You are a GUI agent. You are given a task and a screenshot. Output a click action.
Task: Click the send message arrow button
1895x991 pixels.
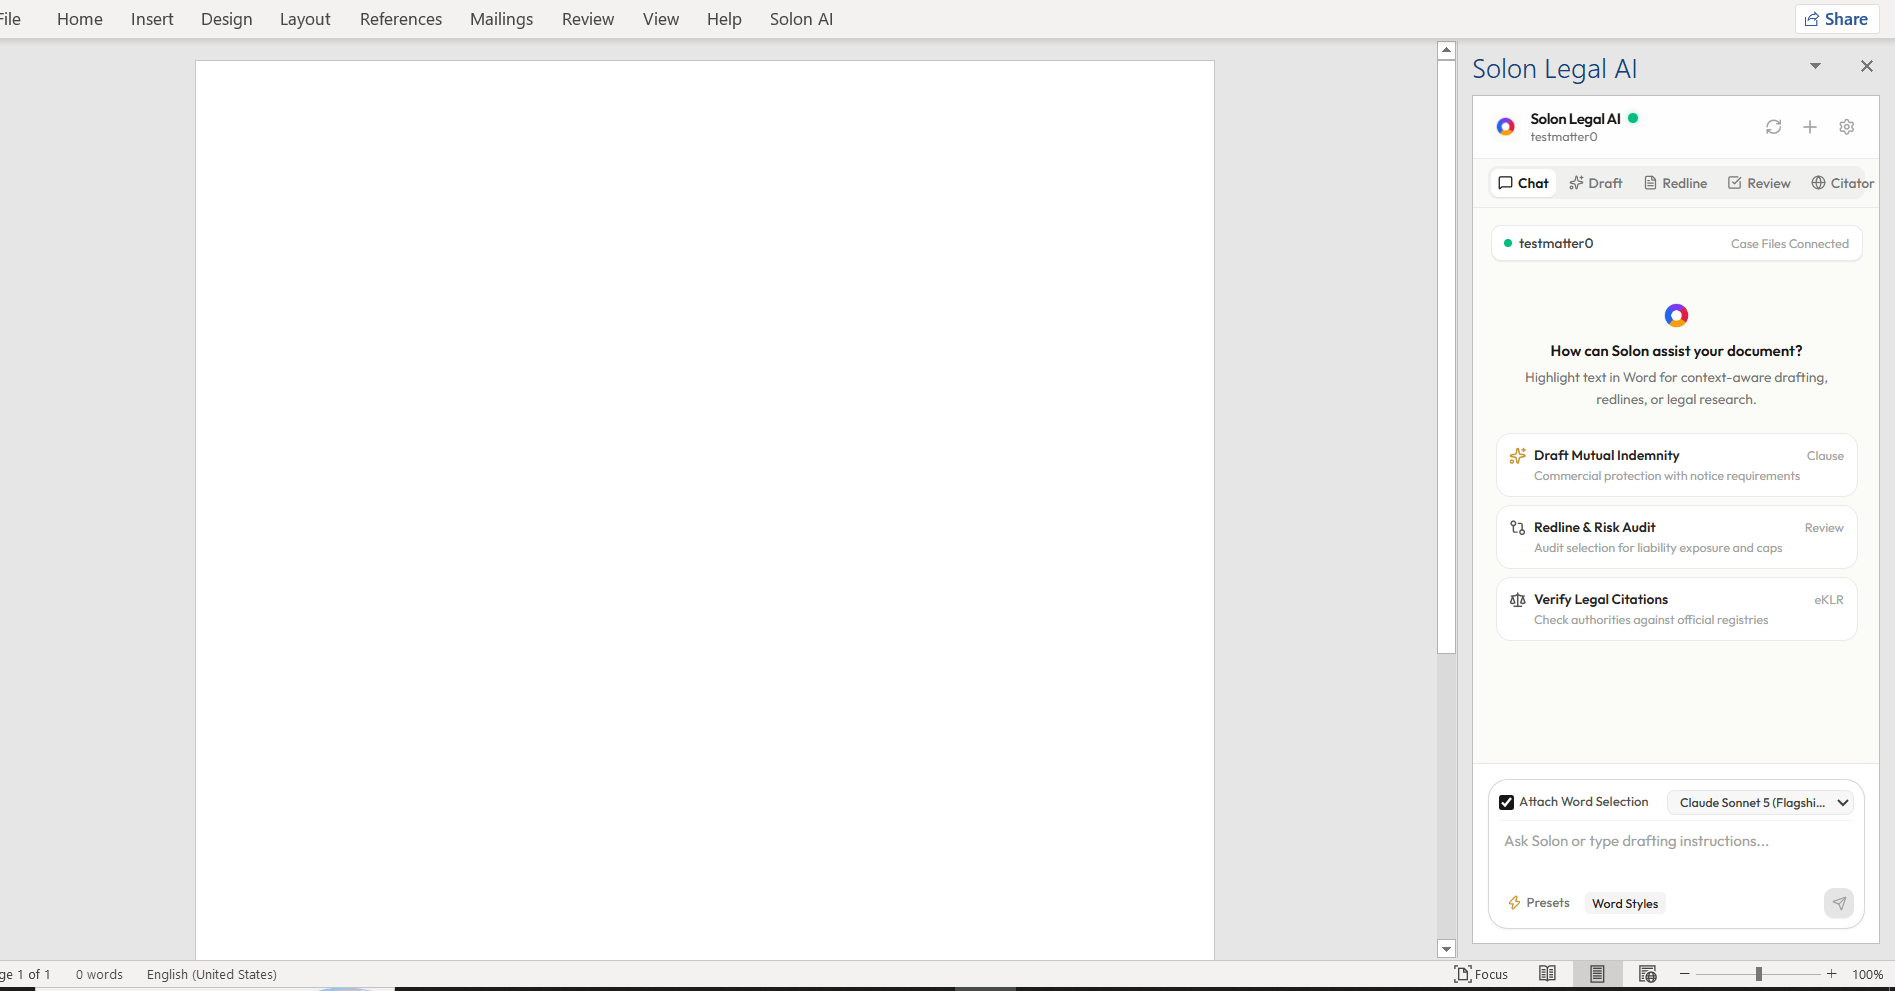(x=1839, y=903)
